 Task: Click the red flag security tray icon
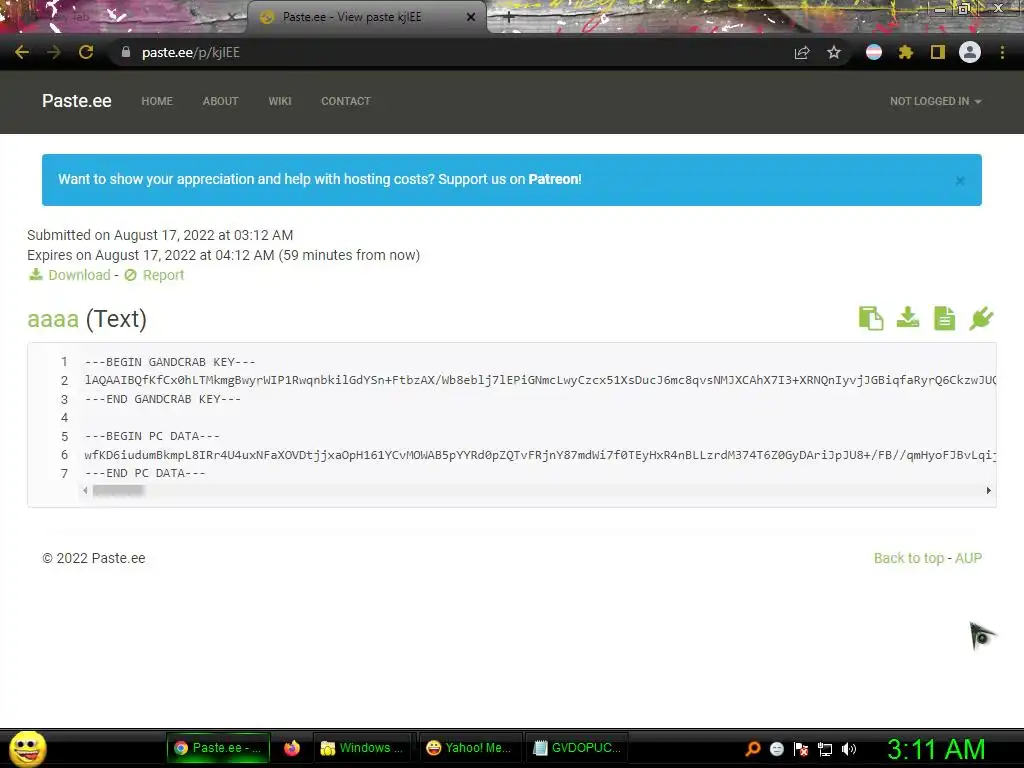coord(801,749)
